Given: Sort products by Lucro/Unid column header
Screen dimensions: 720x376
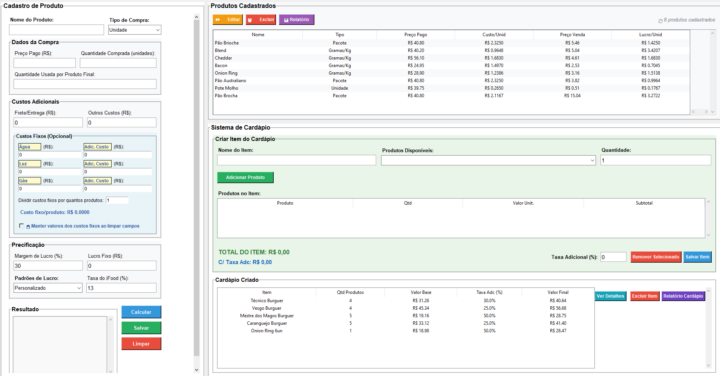Looking at the screenshot, I should coord(651,34).
